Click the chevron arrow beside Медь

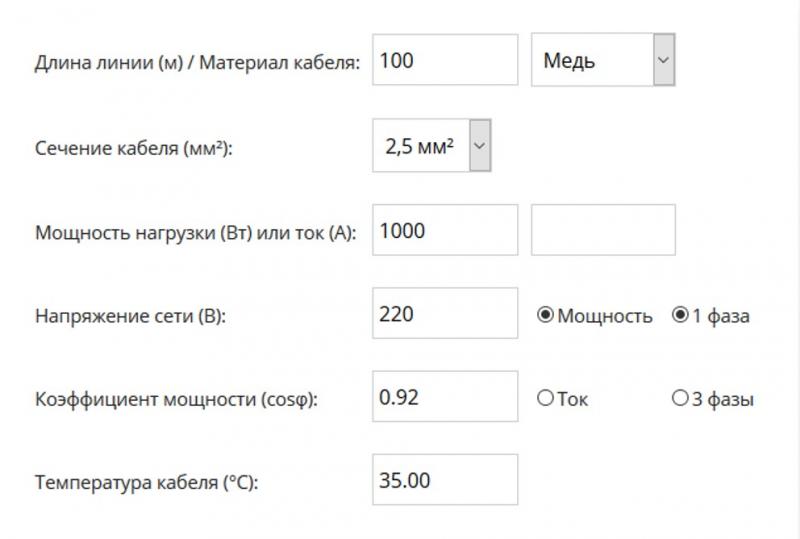[663, 60]
